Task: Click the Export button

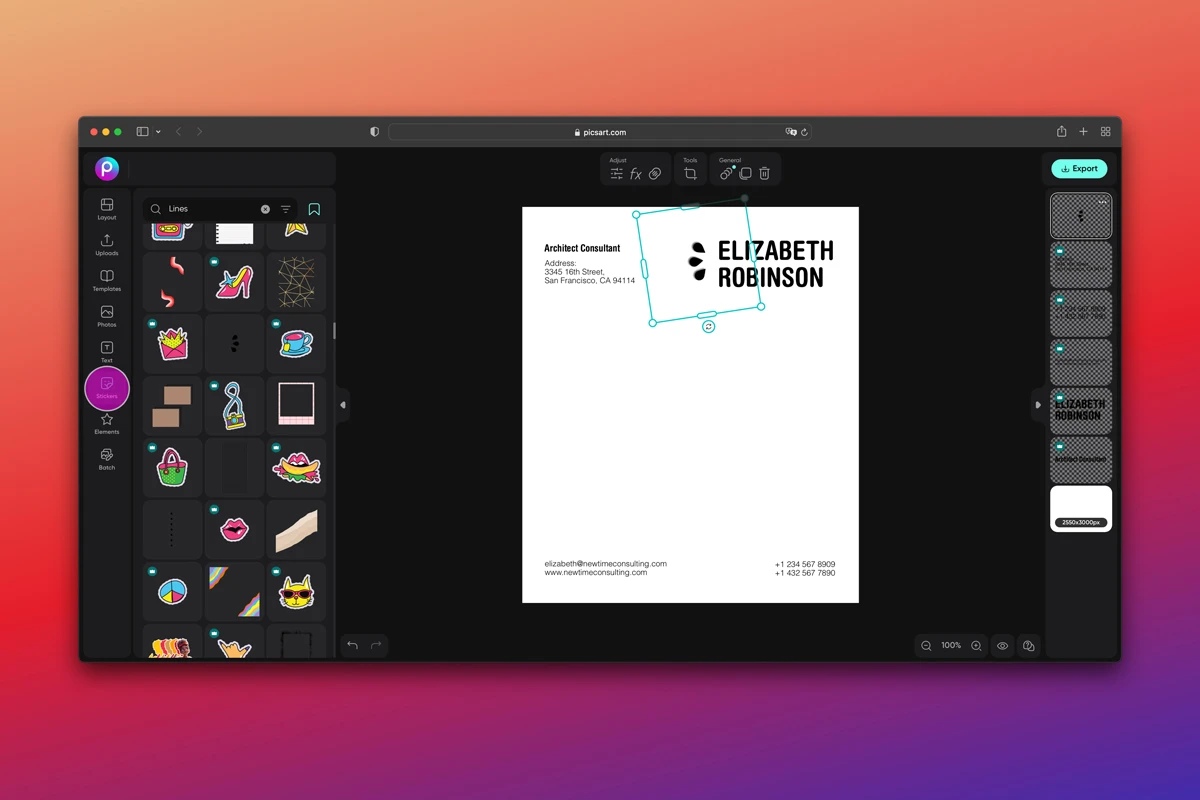Action: point(1078,168)
